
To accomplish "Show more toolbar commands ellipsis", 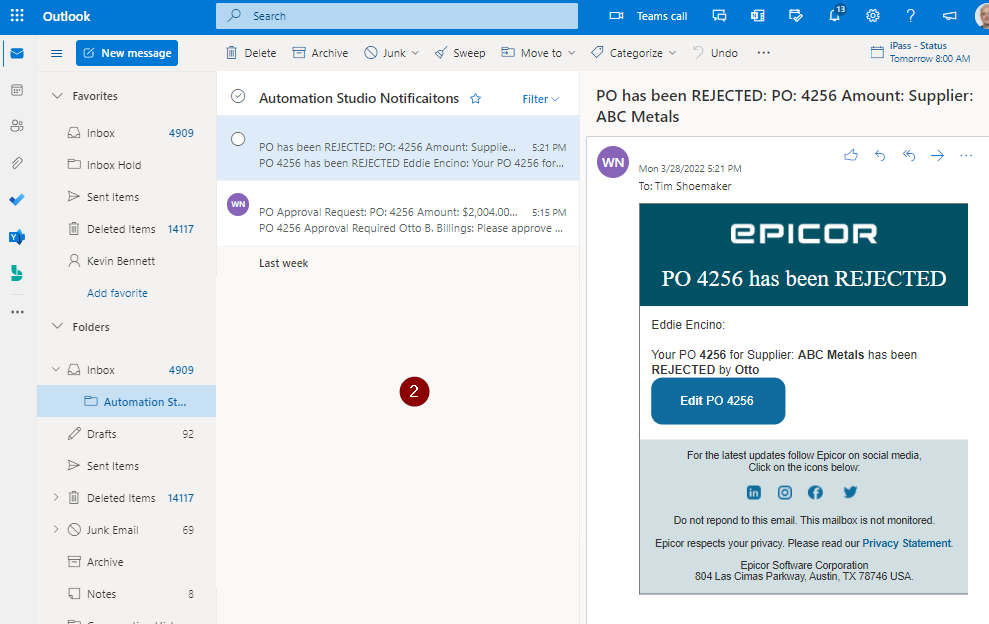I will (x=763, y=53).
